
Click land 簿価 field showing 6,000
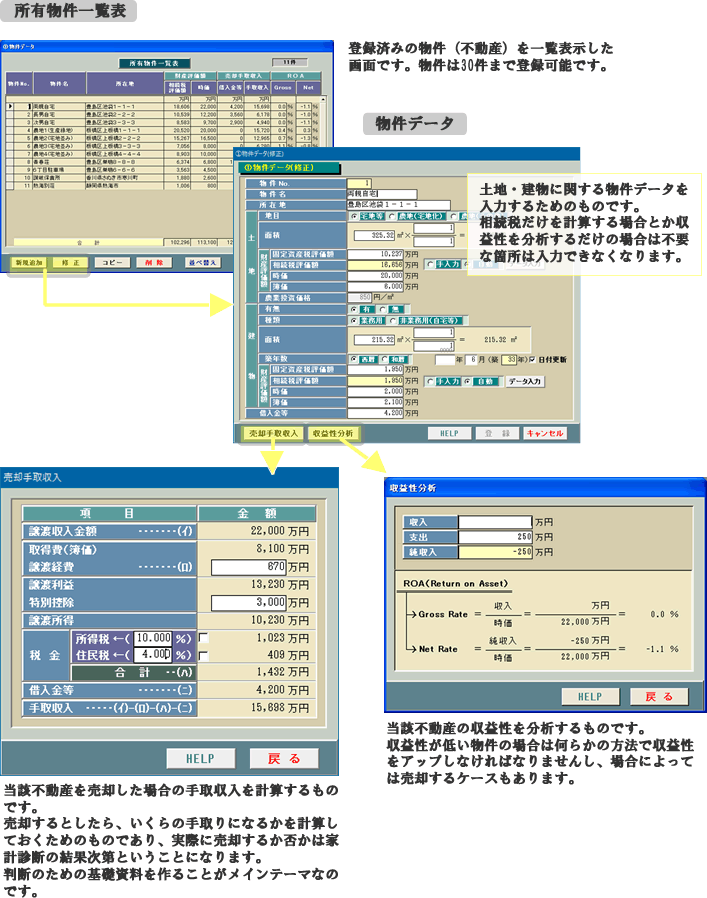point(376,286)
